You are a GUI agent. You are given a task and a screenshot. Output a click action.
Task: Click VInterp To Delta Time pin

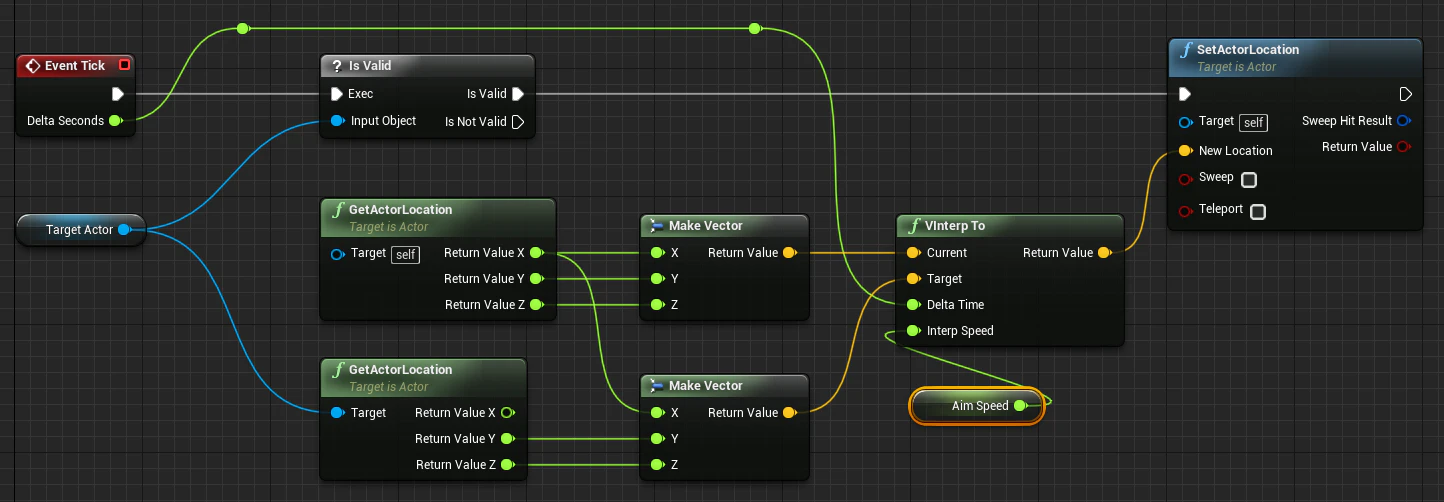912,305
